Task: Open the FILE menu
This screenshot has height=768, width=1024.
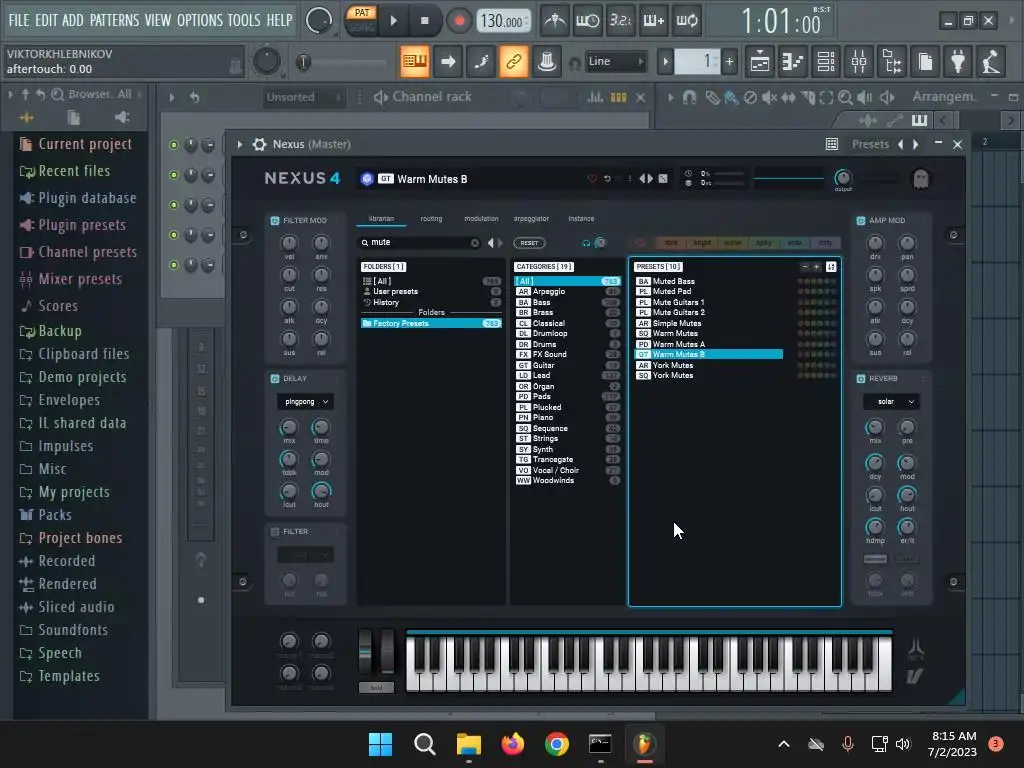Action: [18, 20]
